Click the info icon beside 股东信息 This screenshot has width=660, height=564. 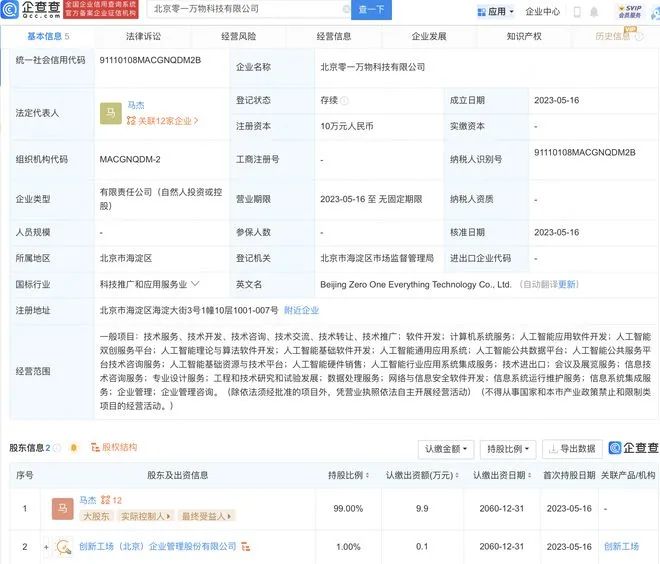(x=57, y=448)
